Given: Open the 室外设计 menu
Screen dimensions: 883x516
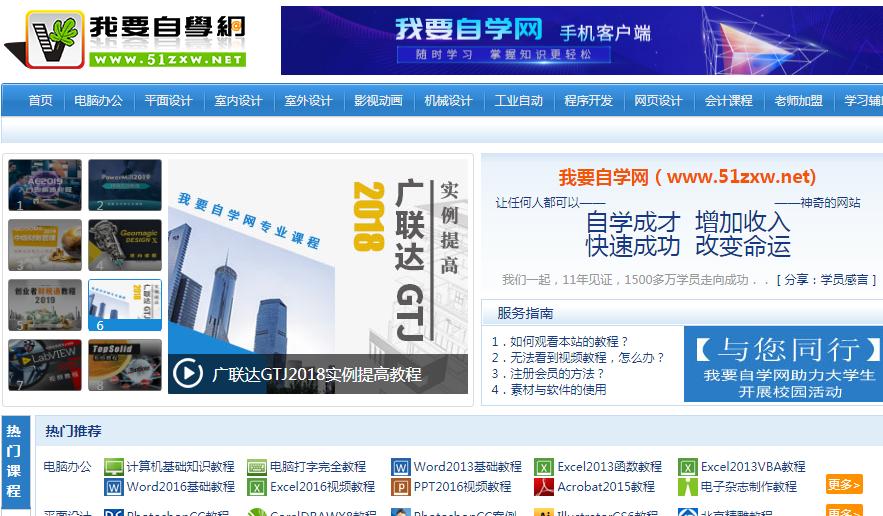Looking at the screenshot, I should point(308,101).
